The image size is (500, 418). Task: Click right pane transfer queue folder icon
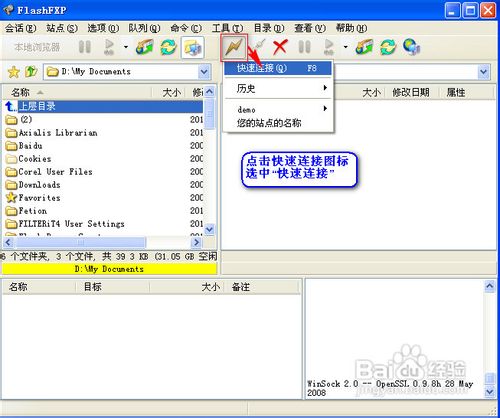tap(365, 47)
